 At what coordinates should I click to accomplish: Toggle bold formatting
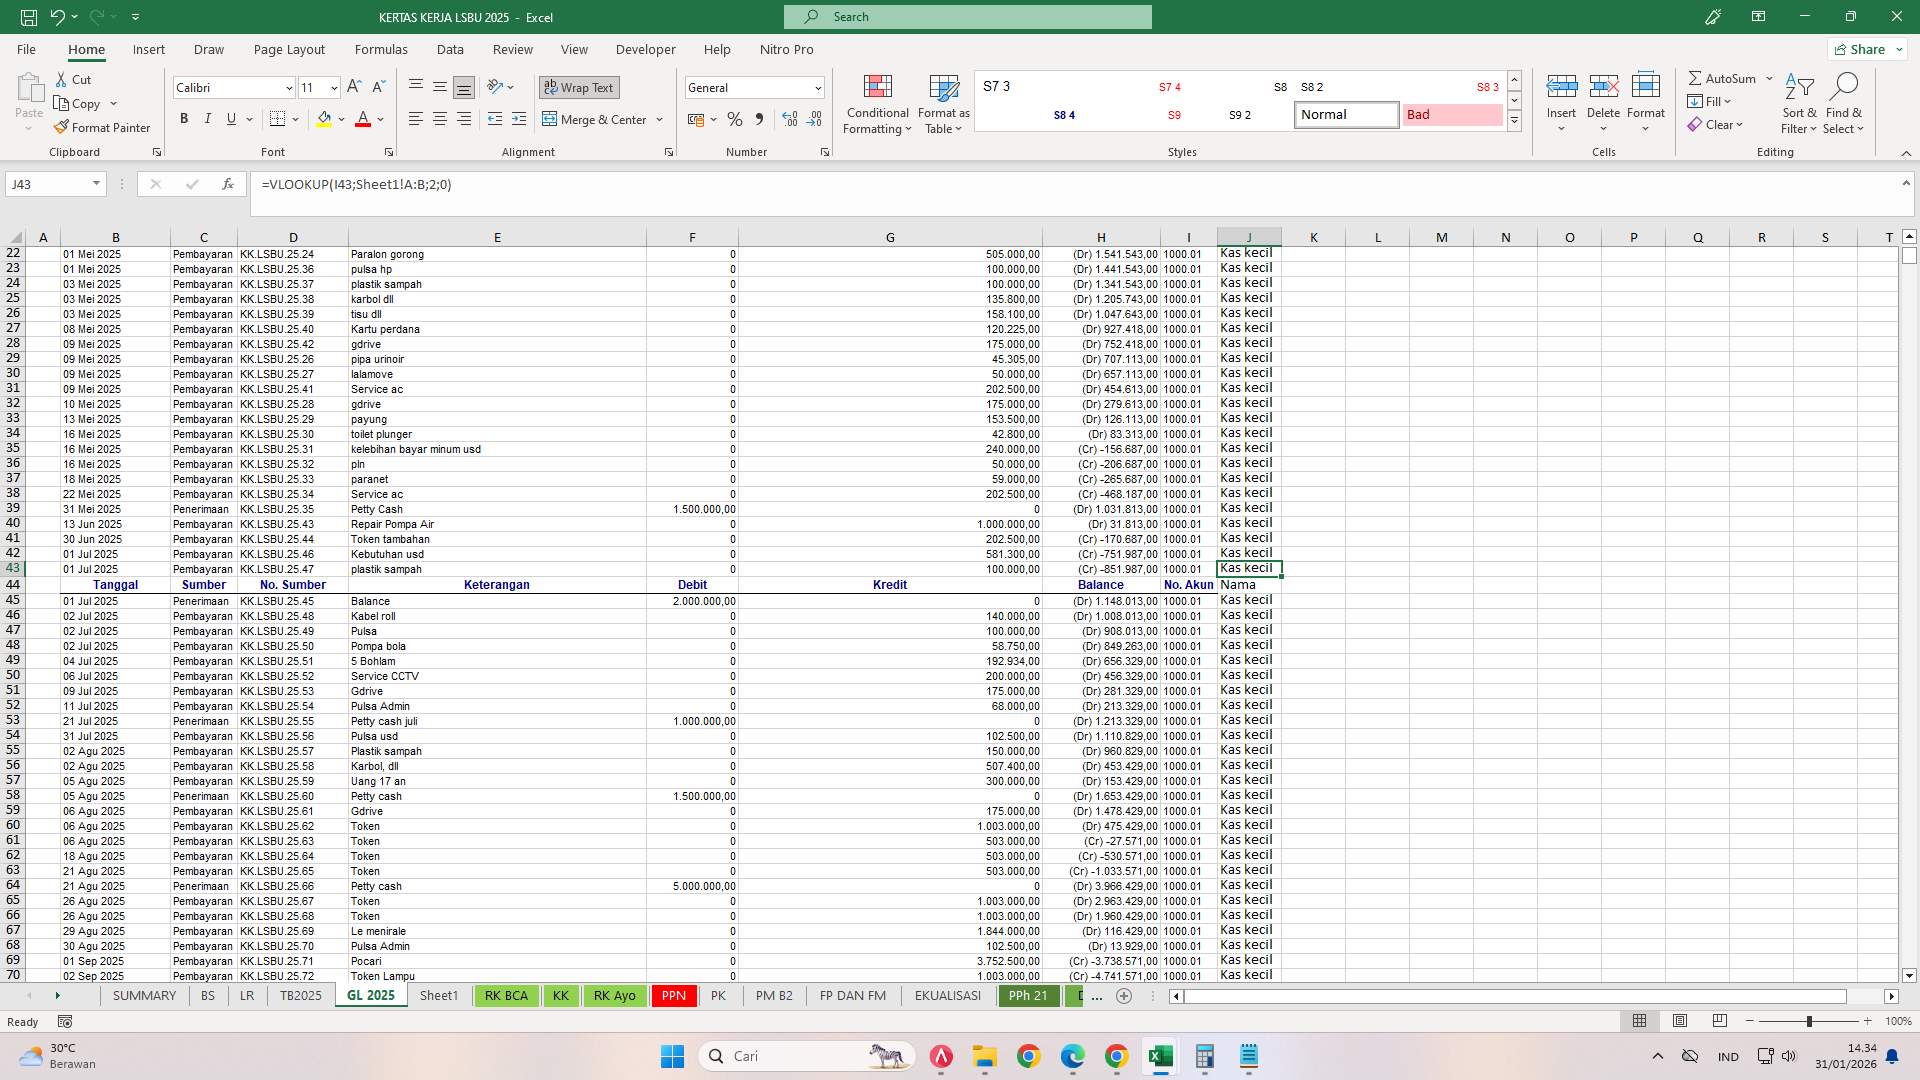coord(183,118)
